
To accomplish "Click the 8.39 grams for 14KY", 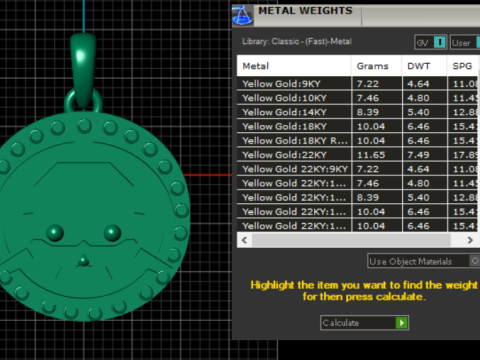I will [368, 112].
